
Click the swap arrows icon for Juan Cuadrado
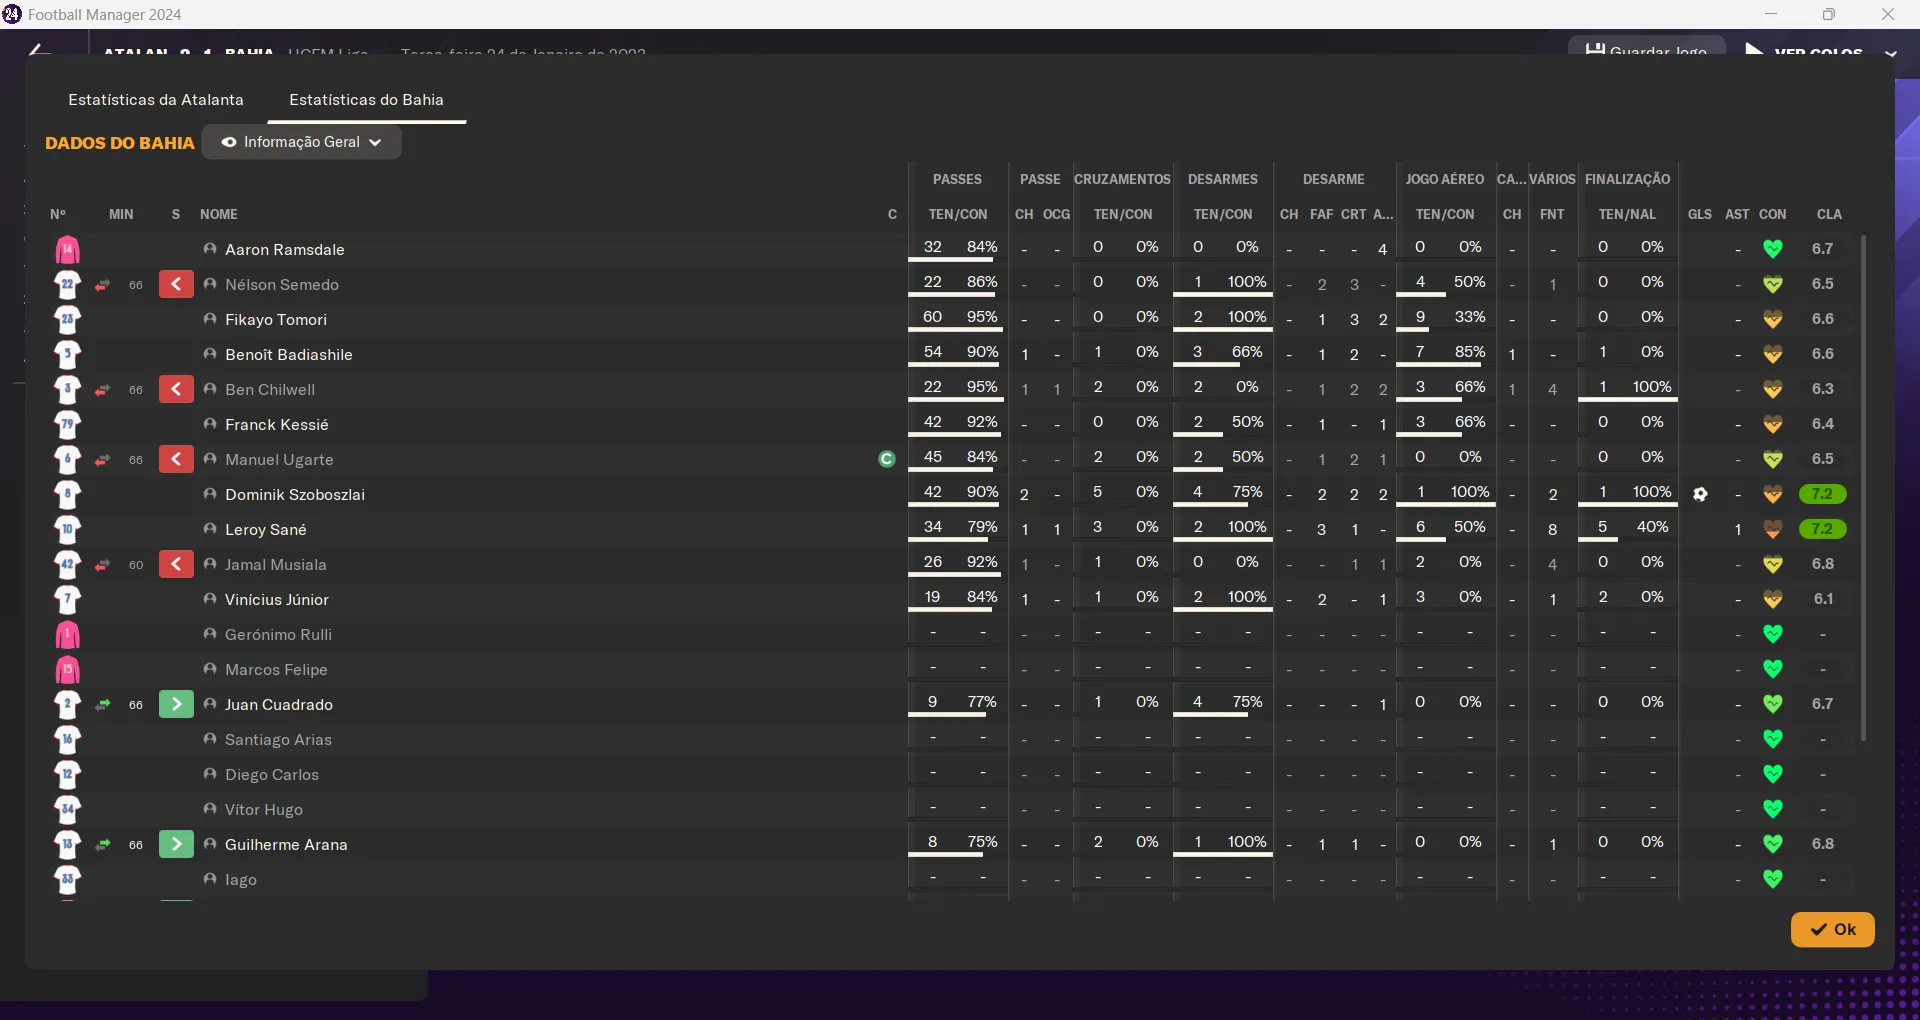(102, 705)
